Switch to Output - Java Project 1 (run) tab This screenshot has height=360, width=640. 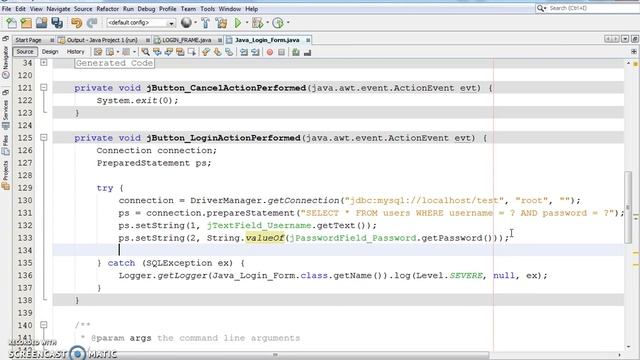coord(102,40)
